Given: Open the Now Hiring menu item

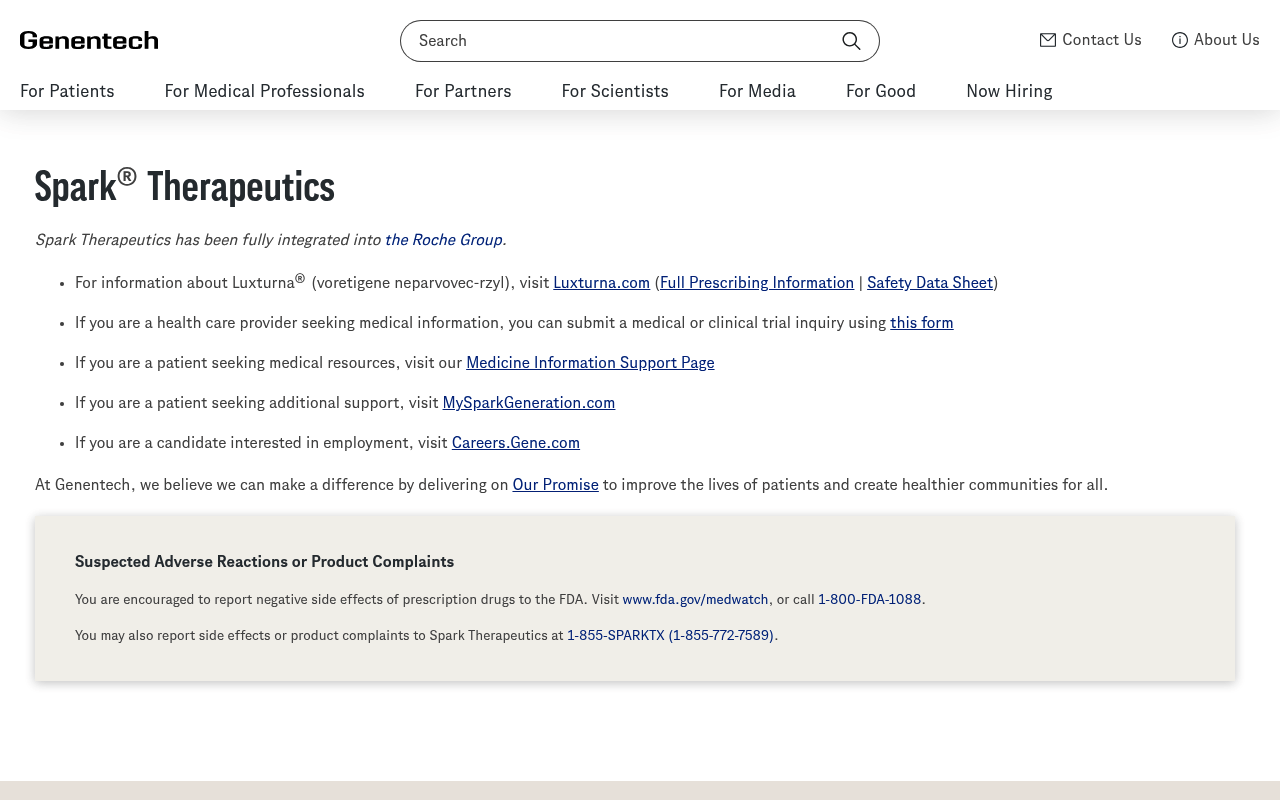Looking at the screenshot, I should 1009,91.
